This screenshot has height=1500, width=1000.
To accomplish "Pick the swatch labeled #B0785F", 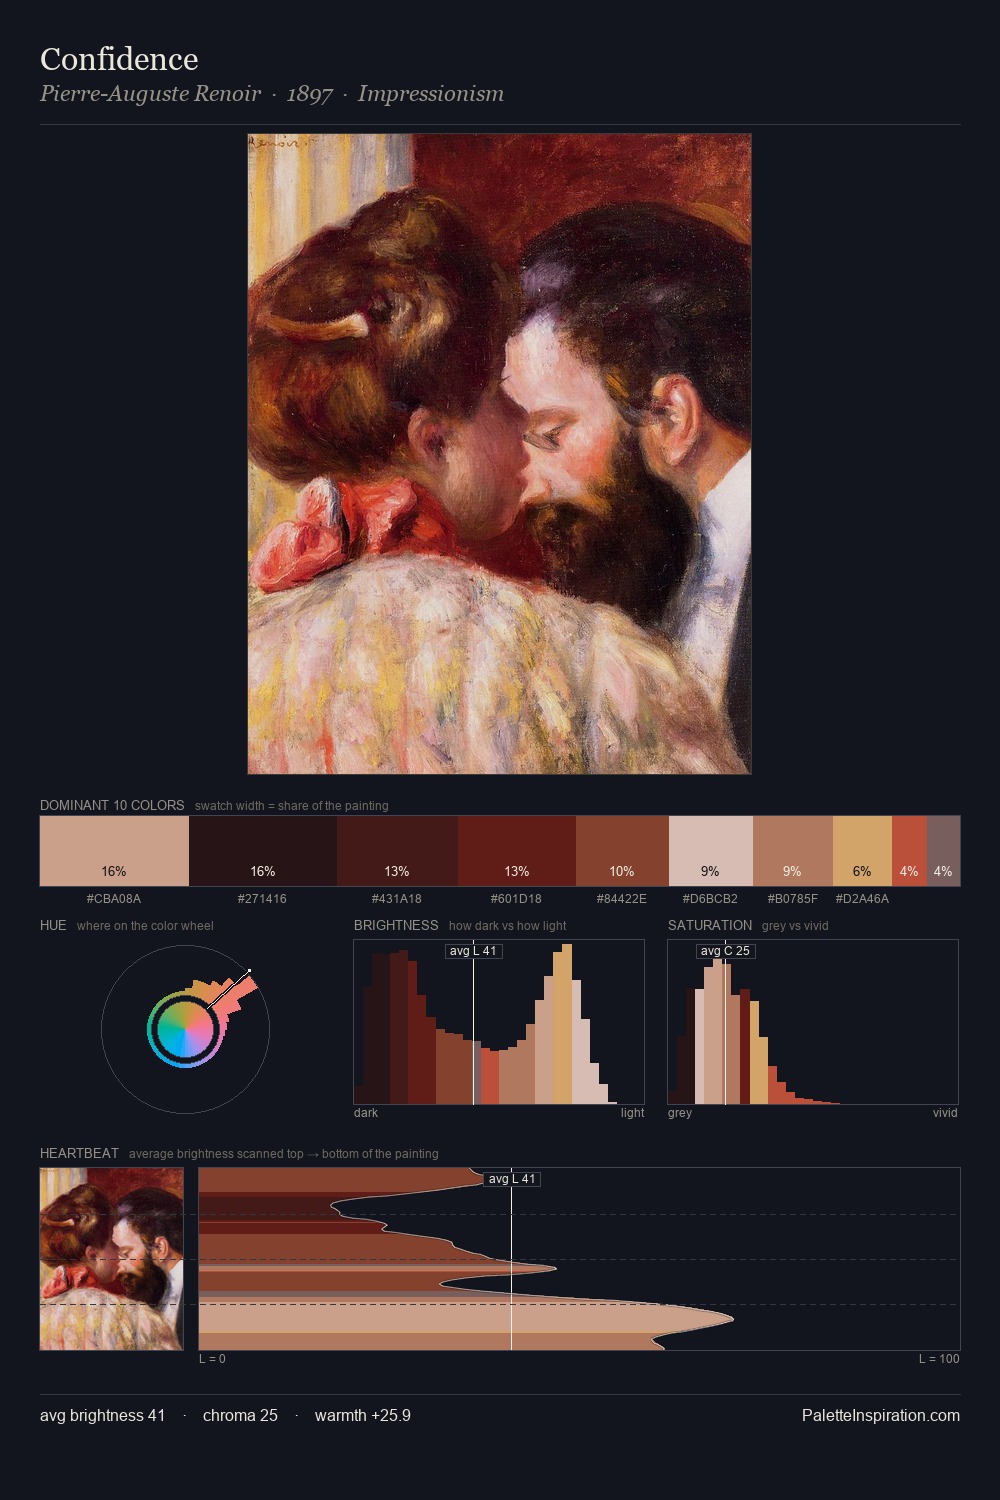I will (x=793, y=851).
